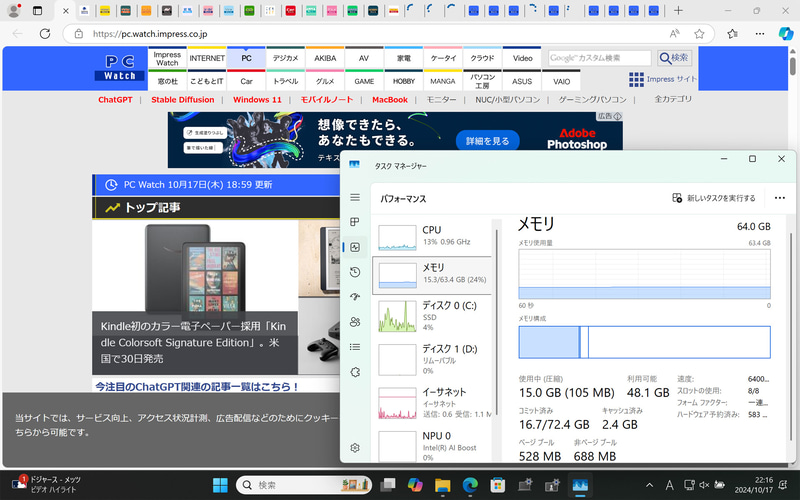Click 新しいタスクを実行する button
The width and height of the screenshot is (800, 500).
click(x=714, y=198)
